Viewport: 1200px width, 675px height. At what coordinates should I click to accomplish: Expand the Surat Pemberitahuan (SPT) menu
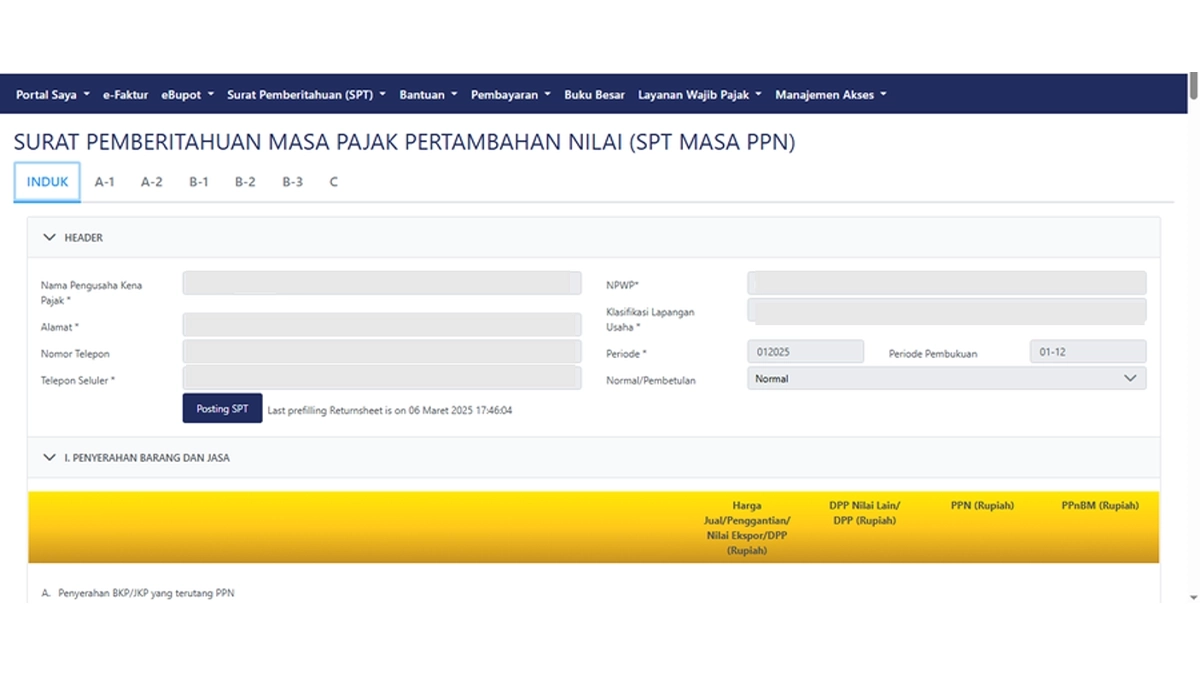point(306,95)
